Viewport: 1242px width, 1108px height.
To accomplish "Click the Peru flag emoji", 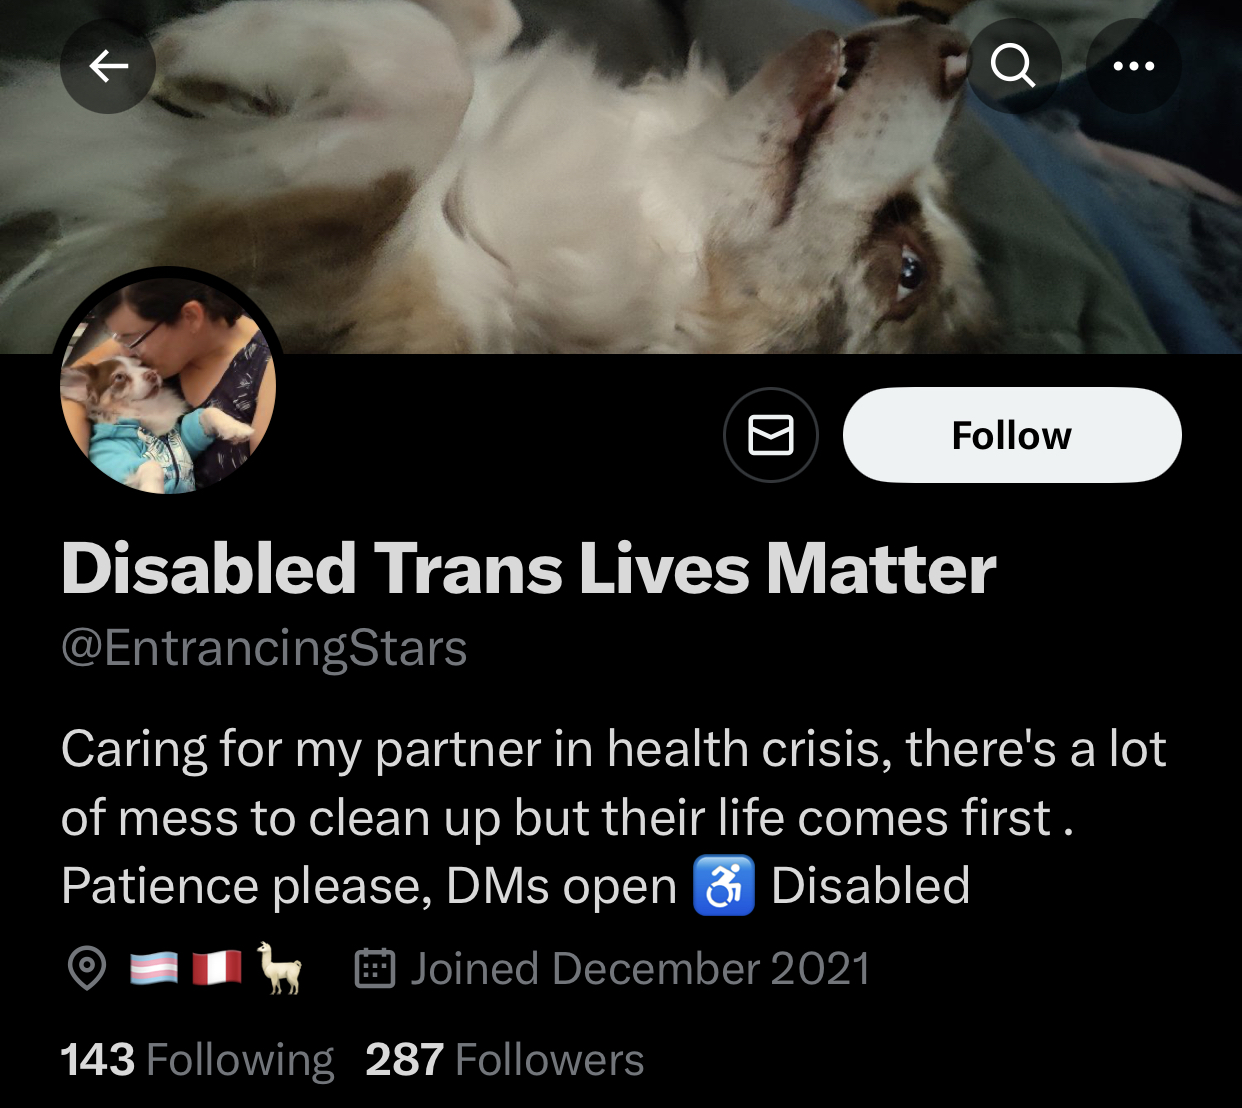I will click(x=217, y=969).
